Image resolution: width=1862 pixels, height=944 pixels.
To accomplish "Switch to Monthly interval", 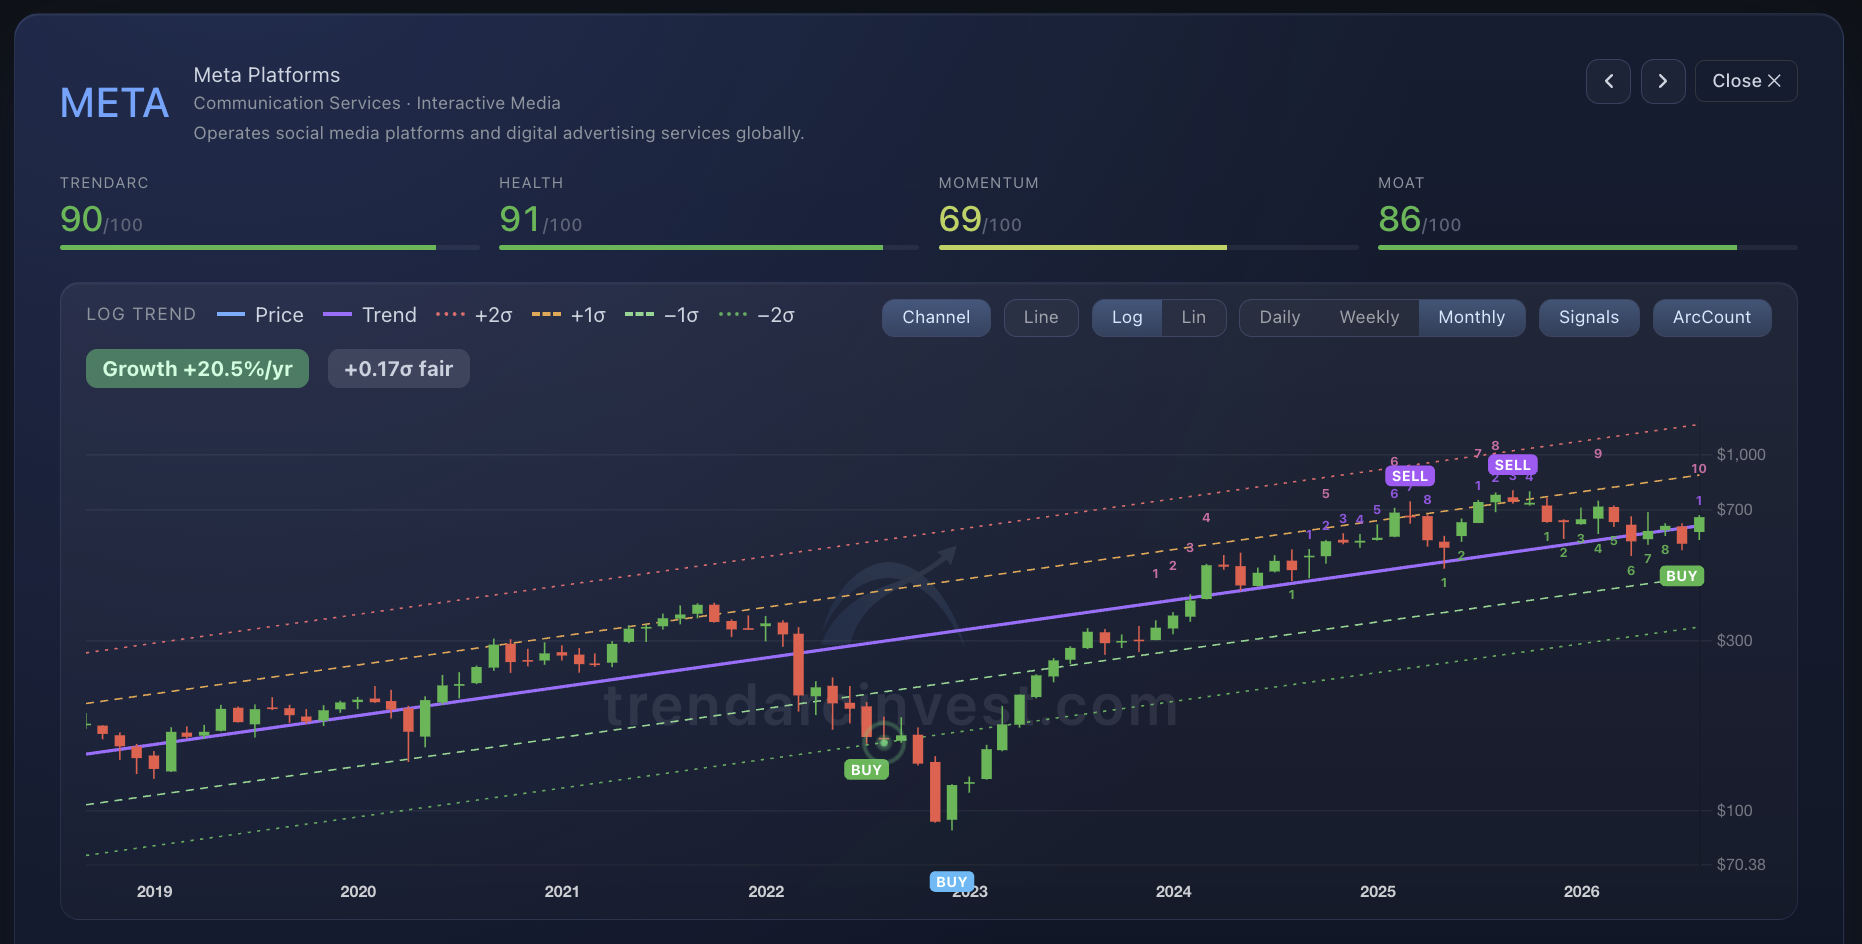I will (1472, 317).
